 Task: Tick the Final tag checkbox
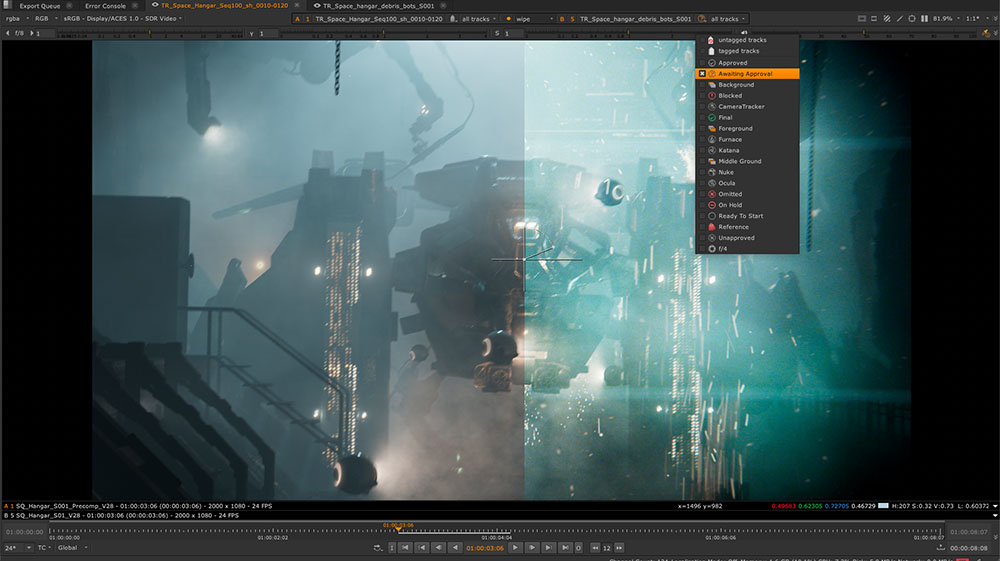[703, 118]
